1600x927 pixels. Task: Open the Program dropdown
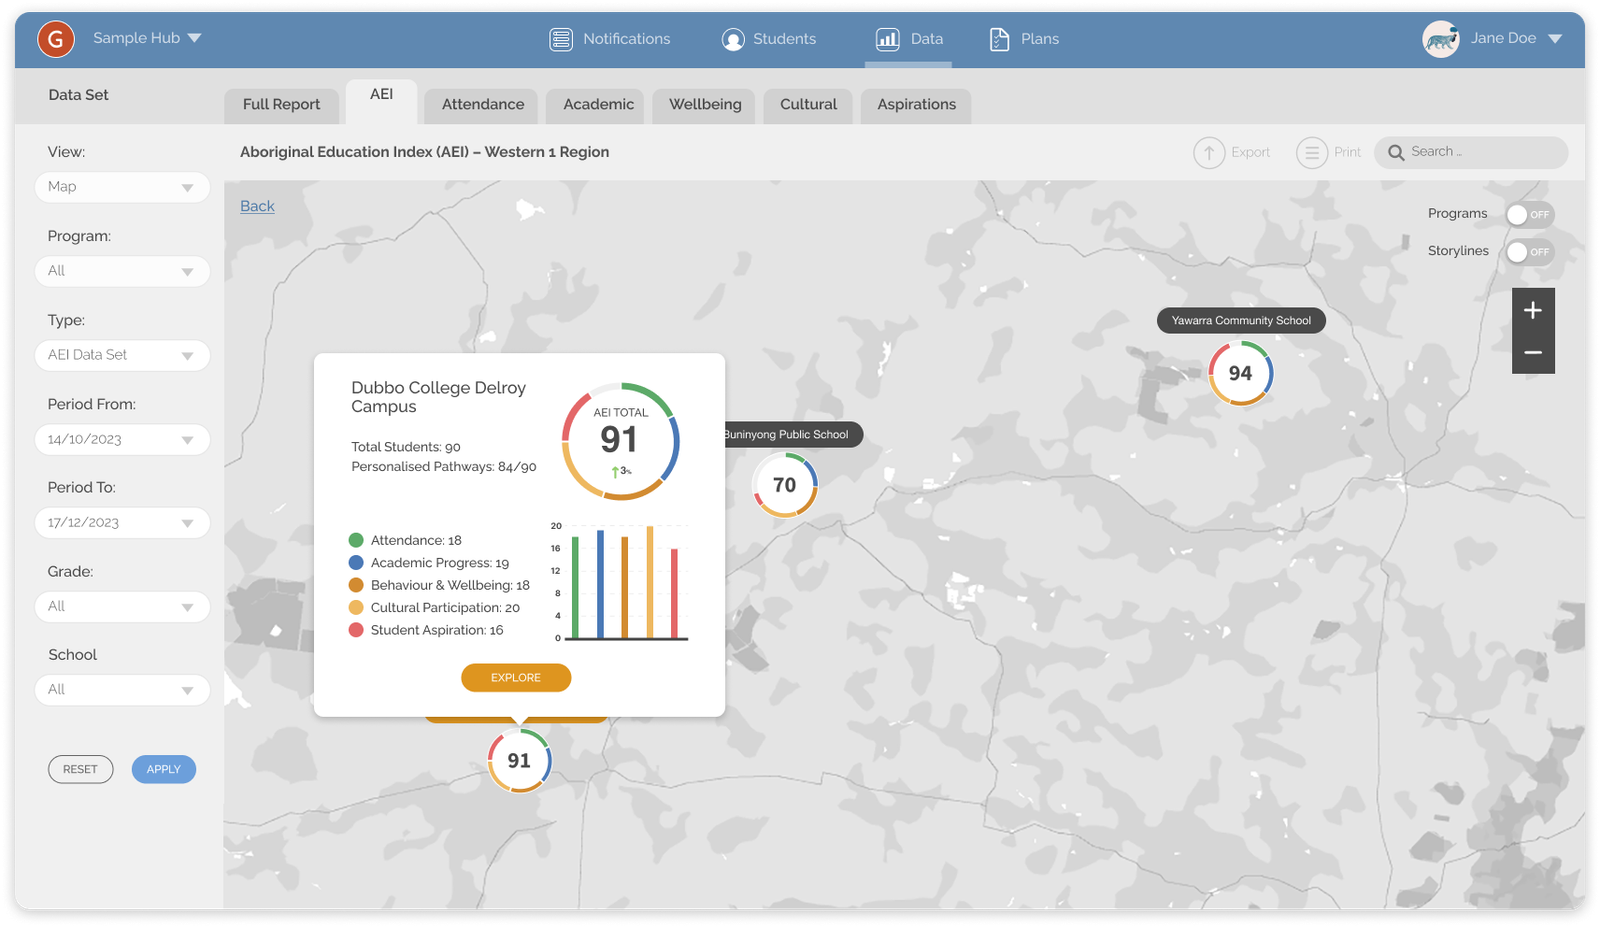[122, 271]
